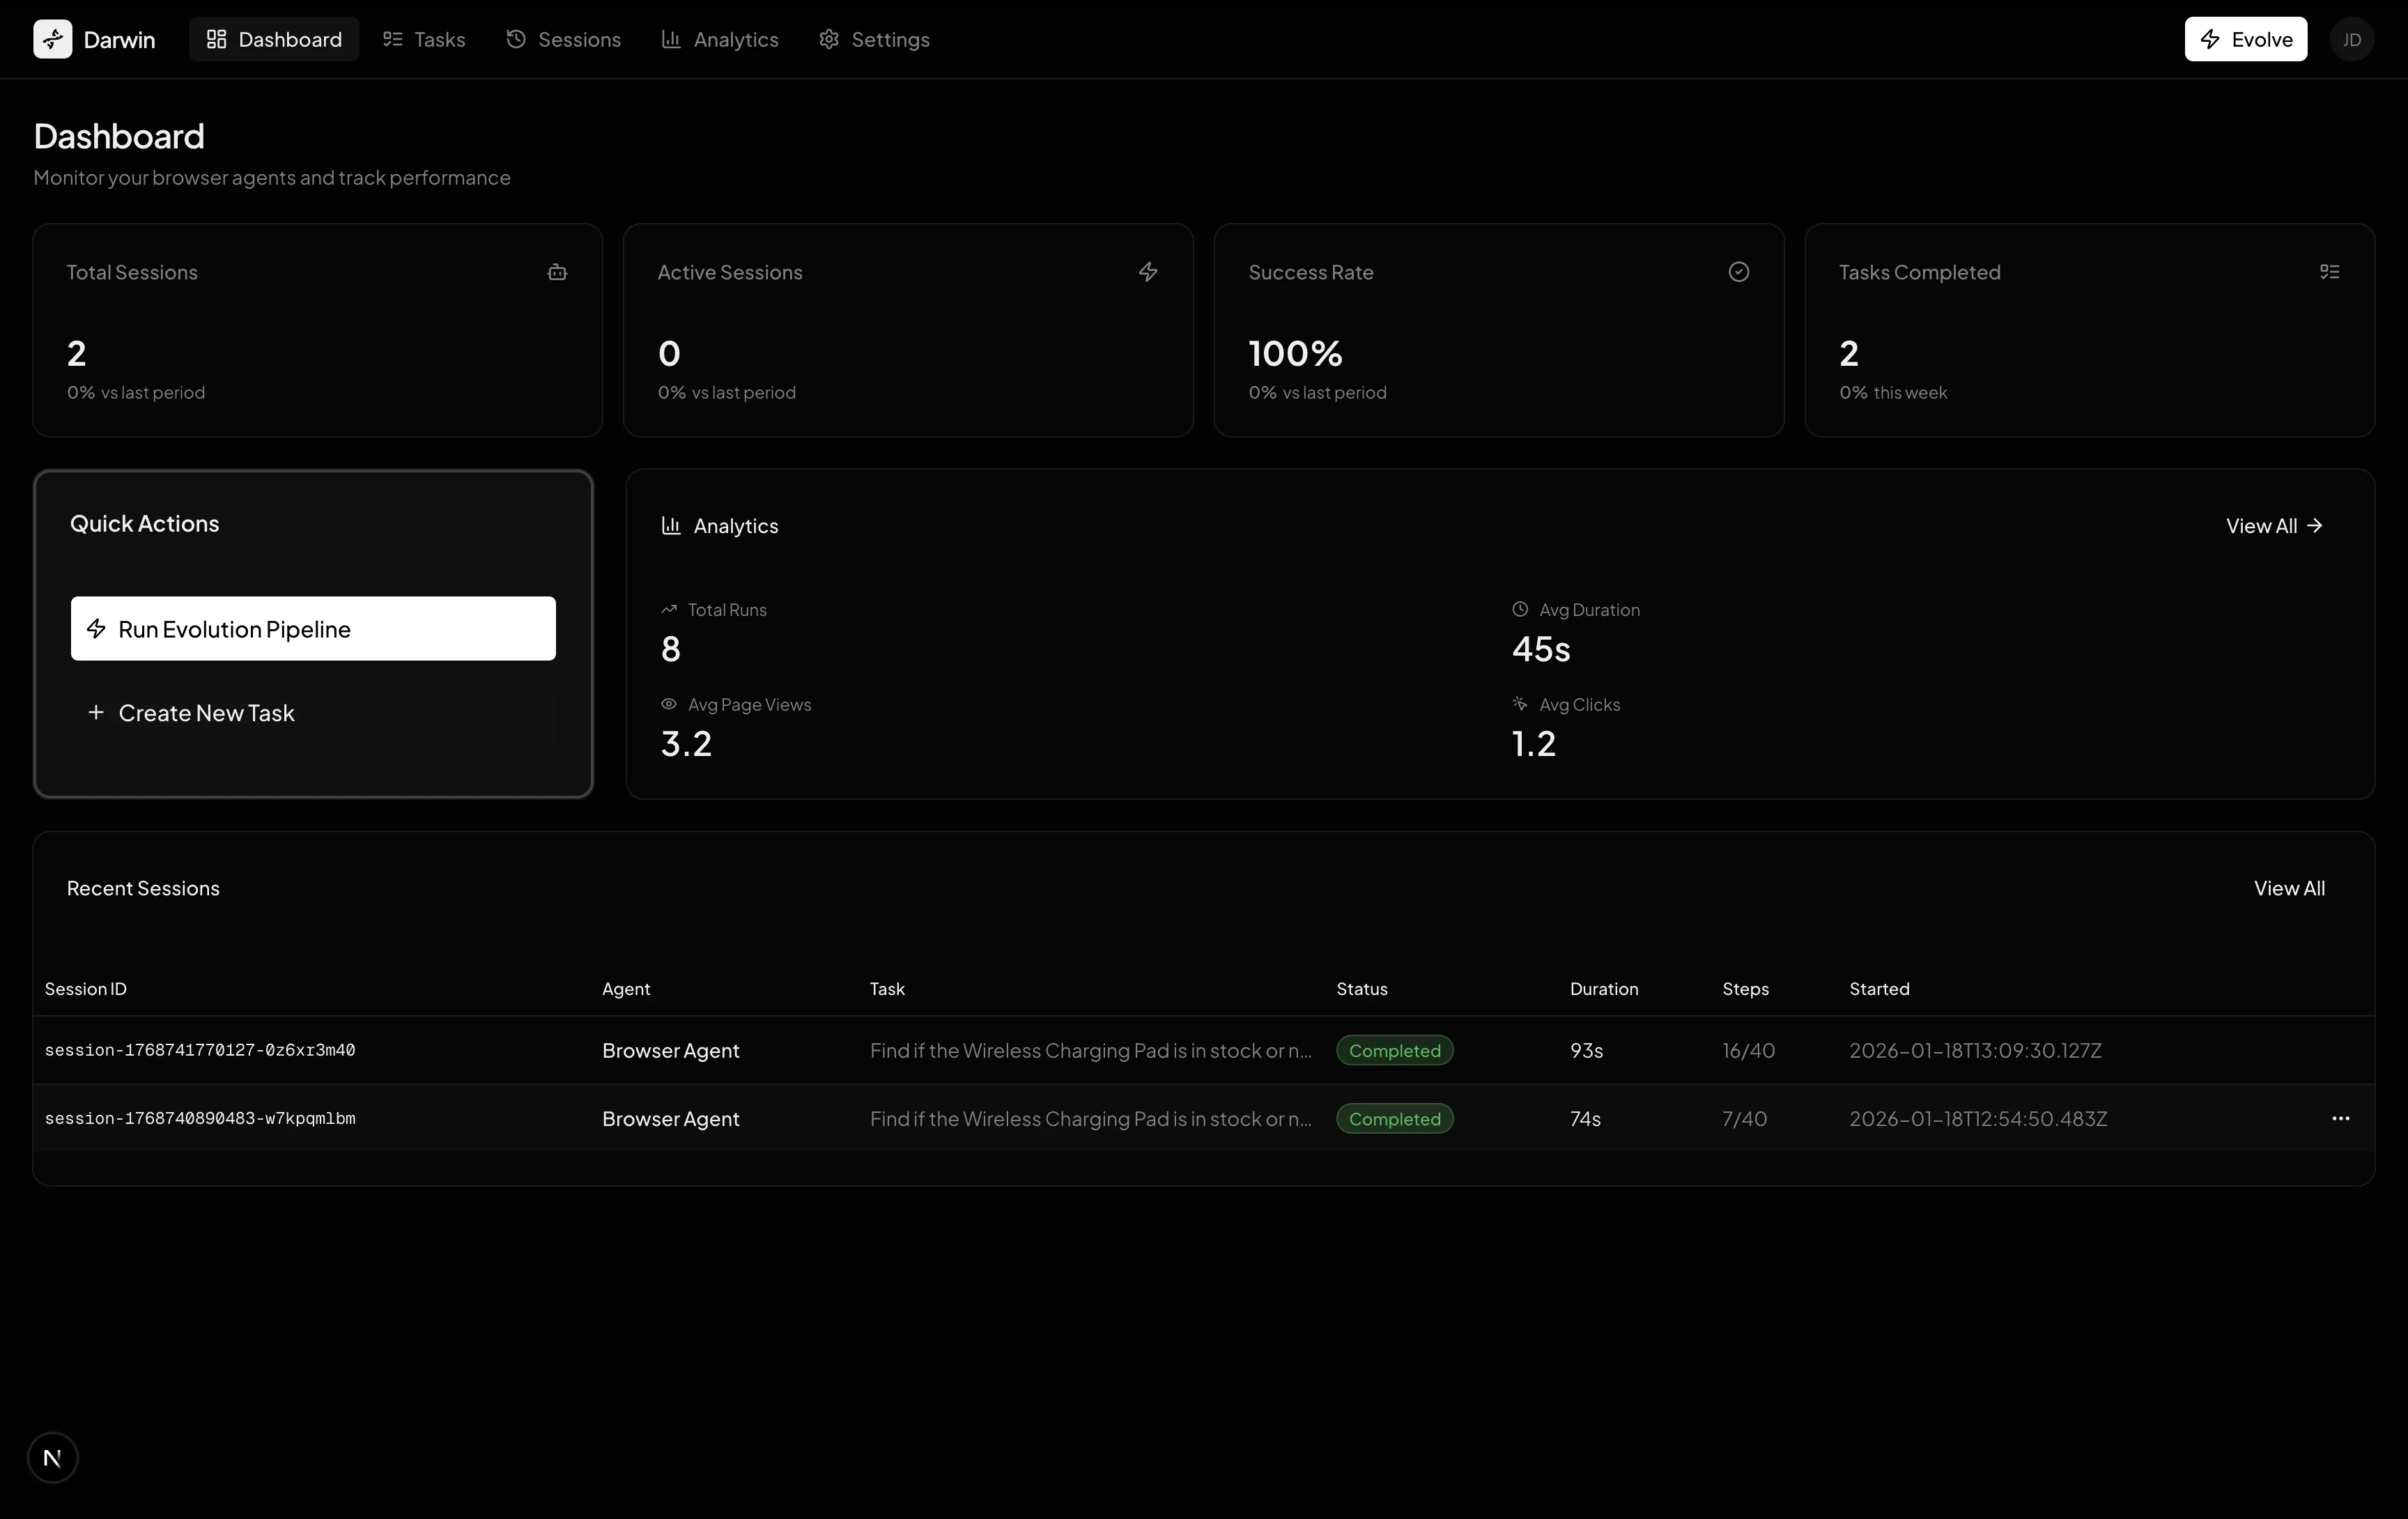
Task: Click the lightning icon in Active Sessions card
Action: (x=1148, y=272)
